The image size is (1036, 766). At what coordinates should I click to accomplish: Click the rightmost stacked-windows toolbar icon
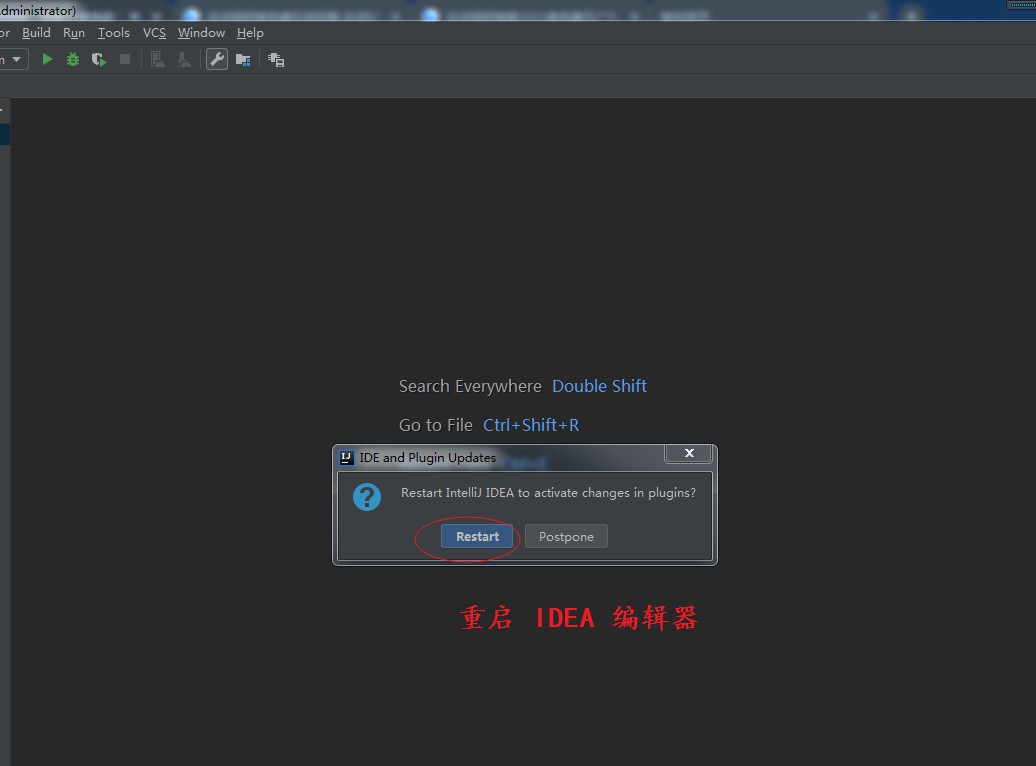276,60
